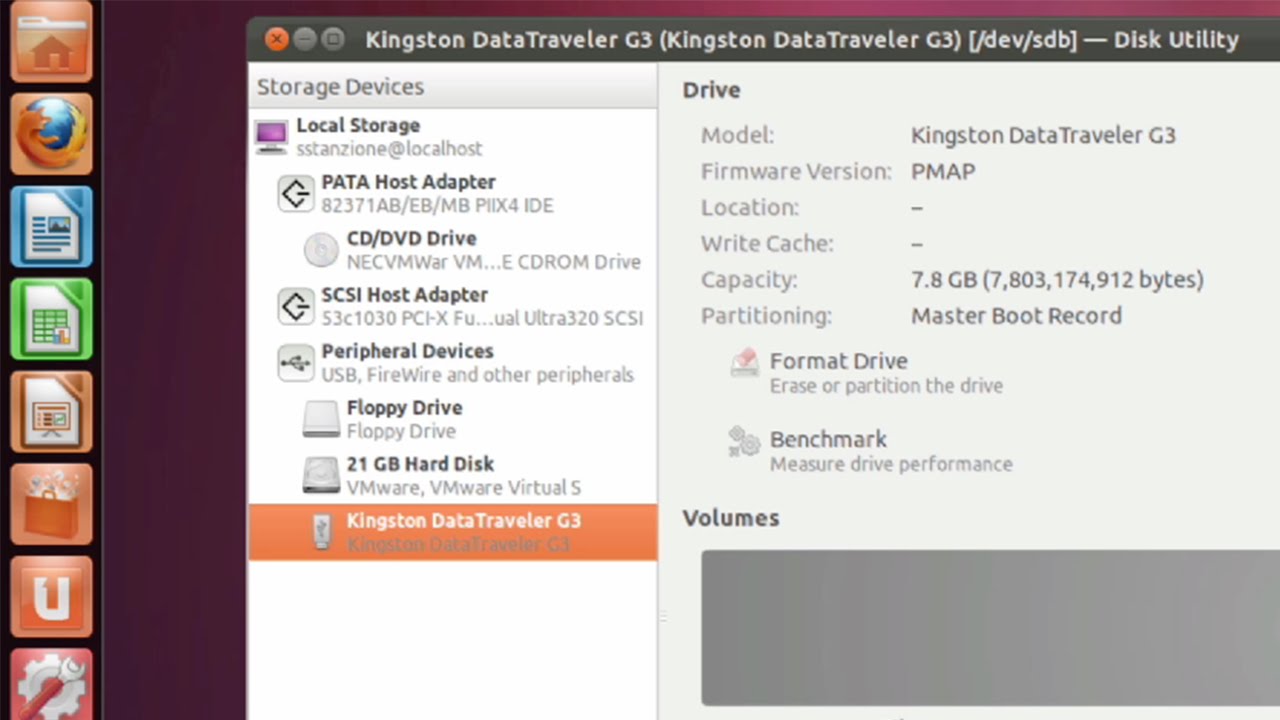This screenshot has height=720, width=1280.
Task: Click the 21 GB Hard Disk icon
Action: click(x=321, y=475)
